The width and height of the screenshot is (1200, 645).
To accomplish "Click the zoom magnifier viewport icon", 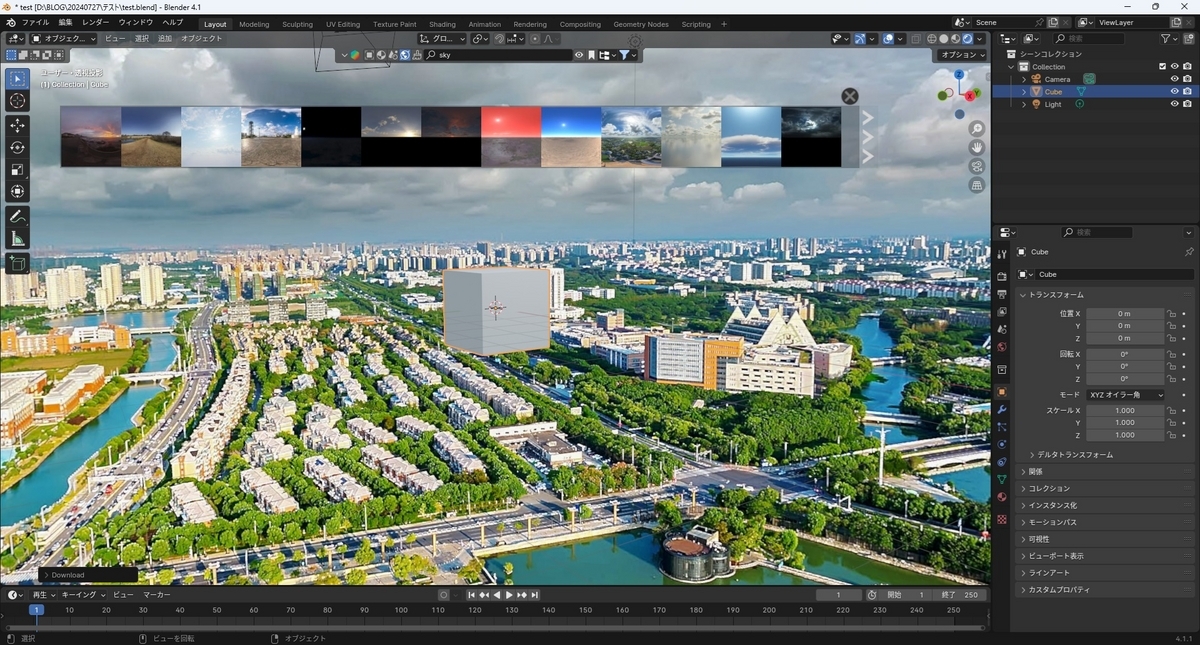I will tap(977, 129).
